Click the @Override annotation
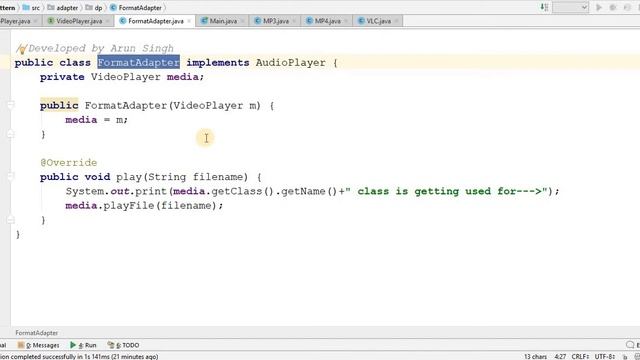 pos(69,162)
